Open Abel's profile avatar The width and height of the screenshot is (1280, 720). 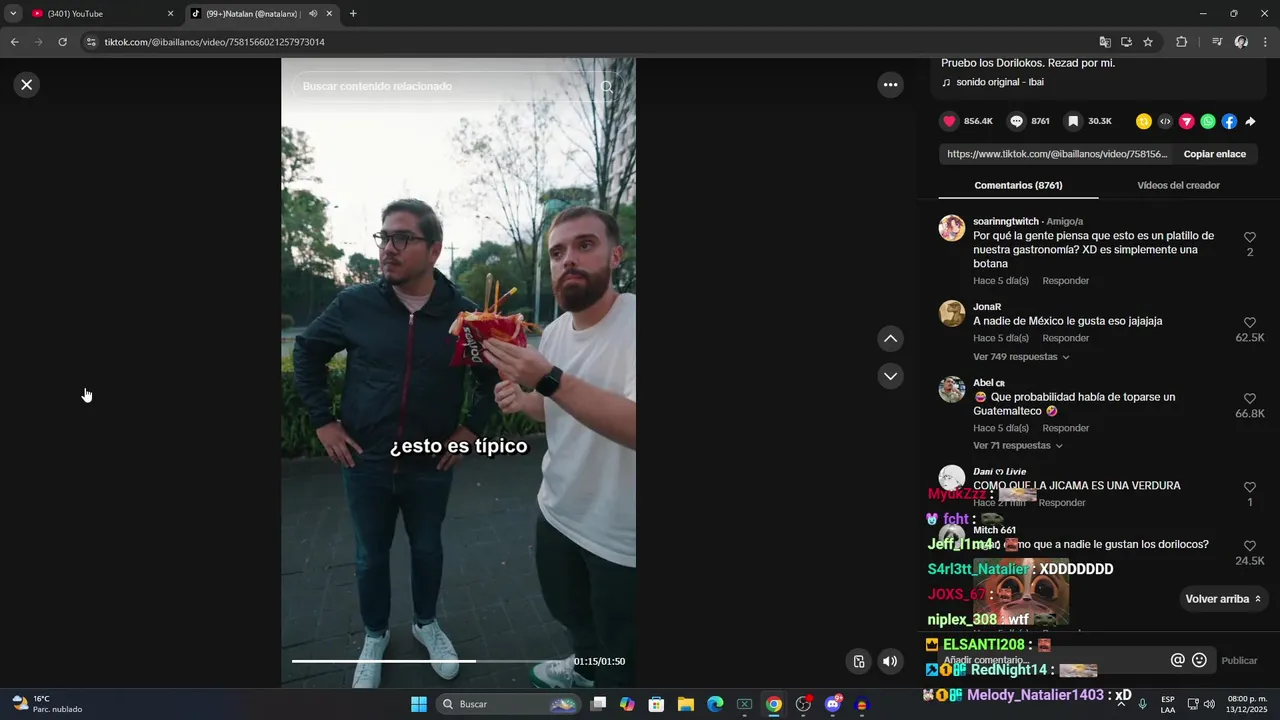coord(952,390)
